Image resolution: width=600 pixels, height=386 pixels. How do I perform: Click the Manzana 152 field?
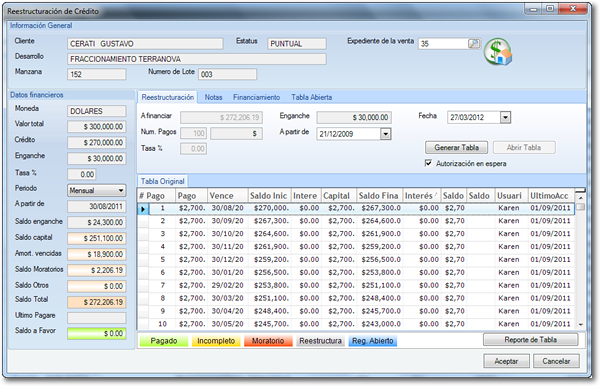coord(97,74)
